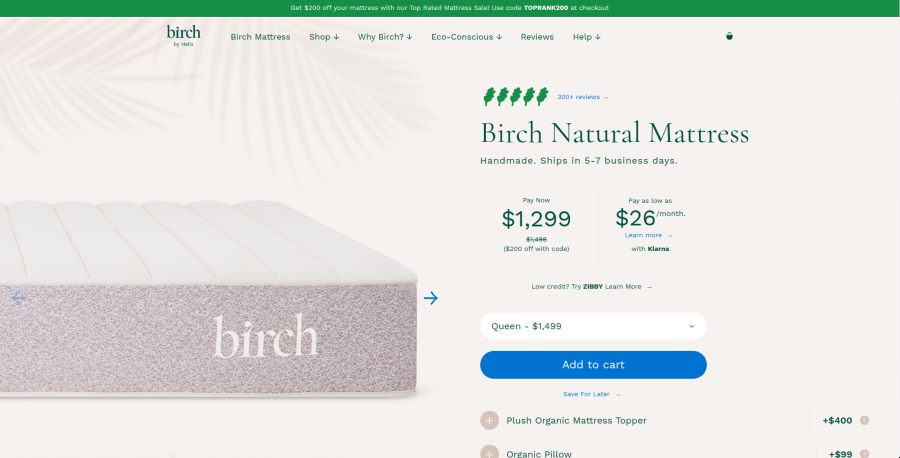The width and height of the screenshot is (900, 458).
Task: Open the Queen - $1,499 size dropdown
Action: point(593,326)
